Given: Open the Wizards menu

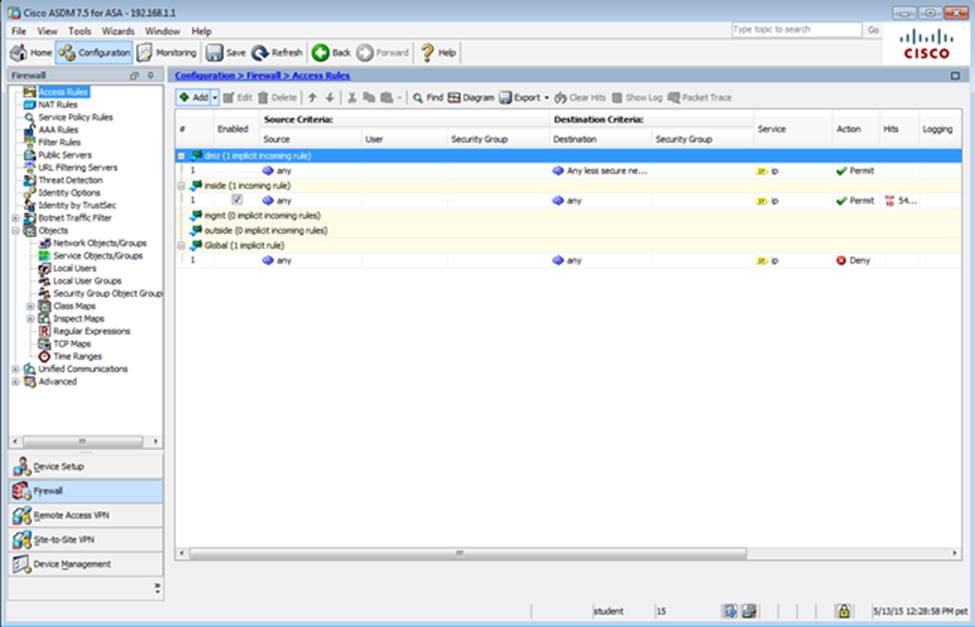Looking at the screenshot, I should 118,31.
